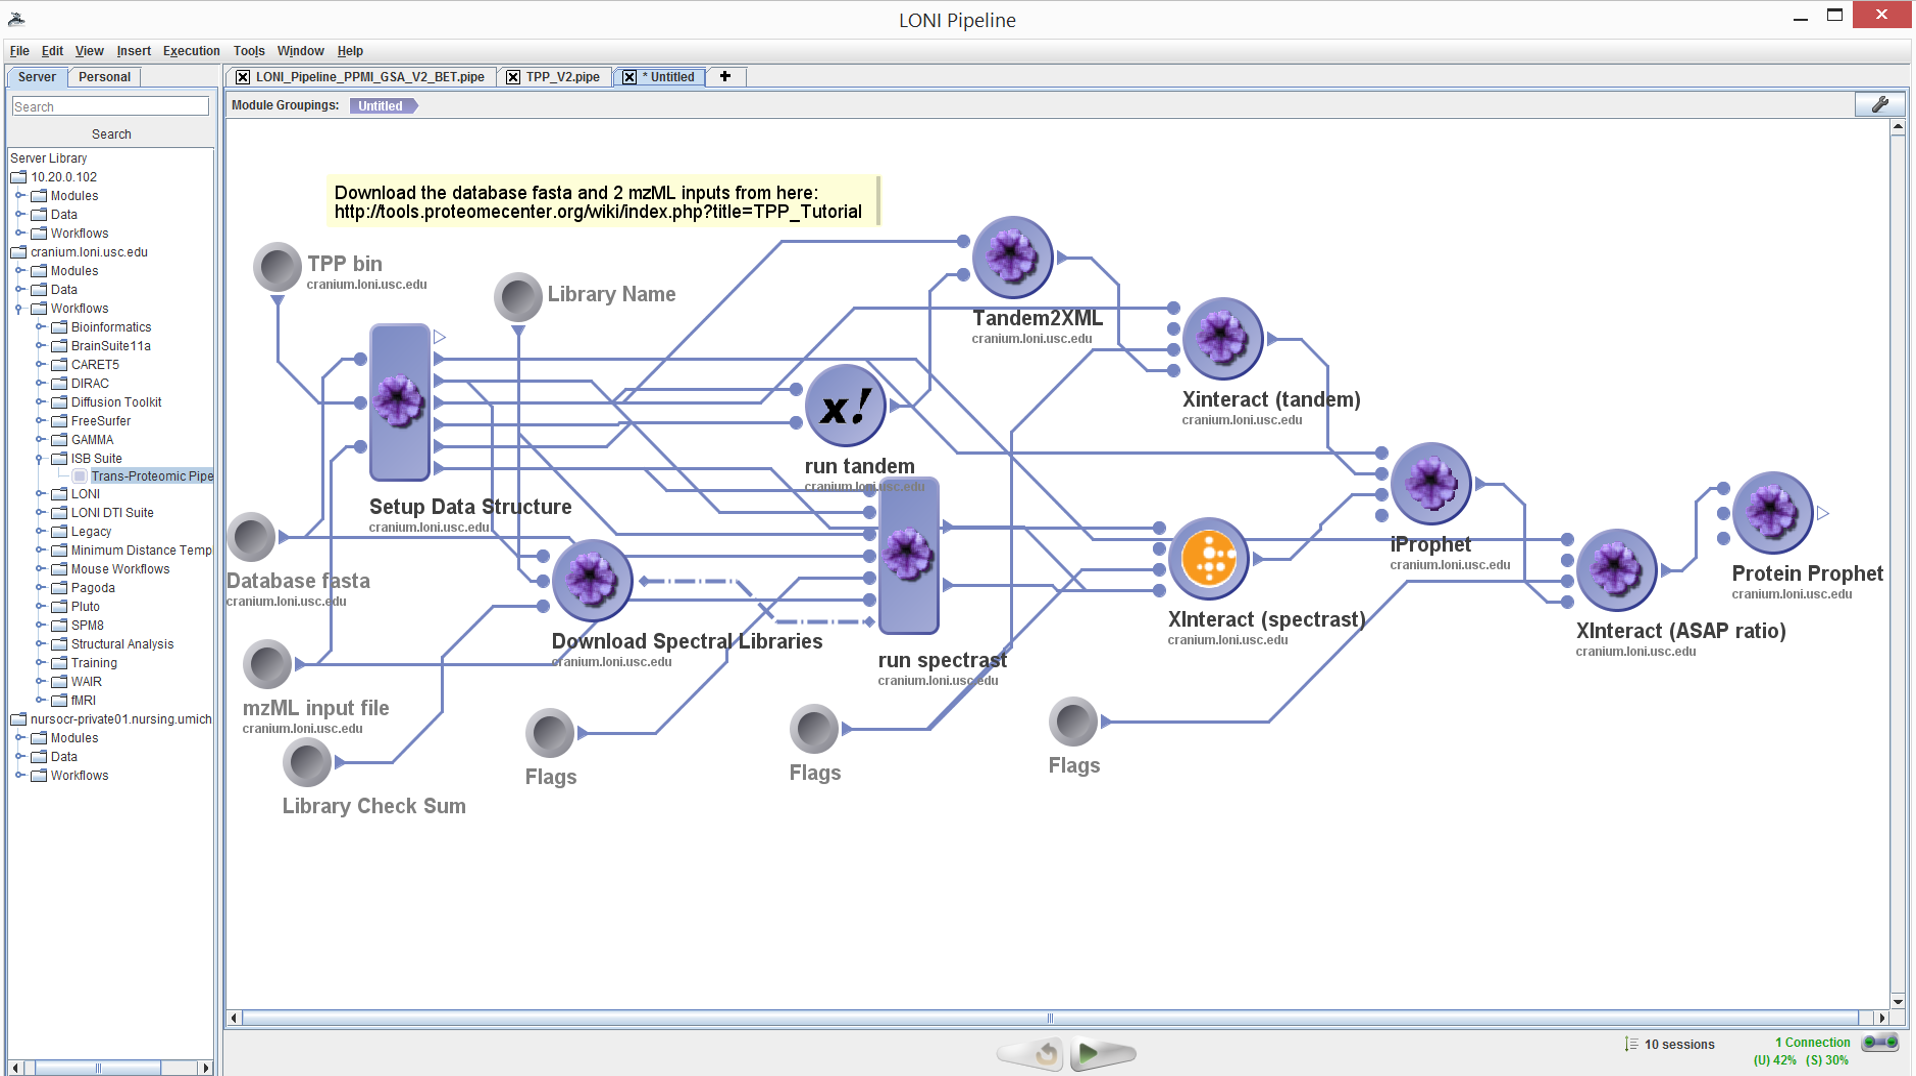The image size is (1916, 1076).
Task: Close the LONI_Pipeline_PPMI_GSA_V2_BET.pipe tab
Action: (243, 77)
